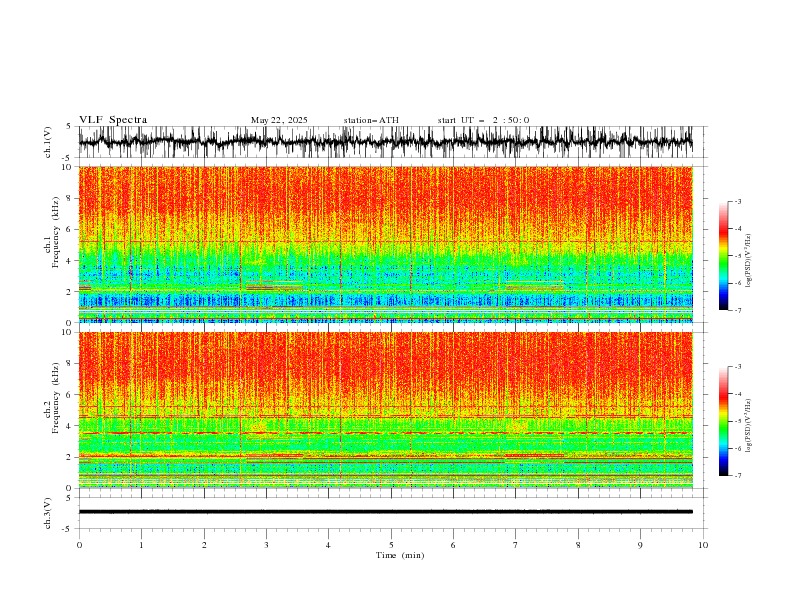Viewport: 792px width, 612px height.
Task: Click the "-3" label on ch.1 colorbar
Action: click(737, 201)
